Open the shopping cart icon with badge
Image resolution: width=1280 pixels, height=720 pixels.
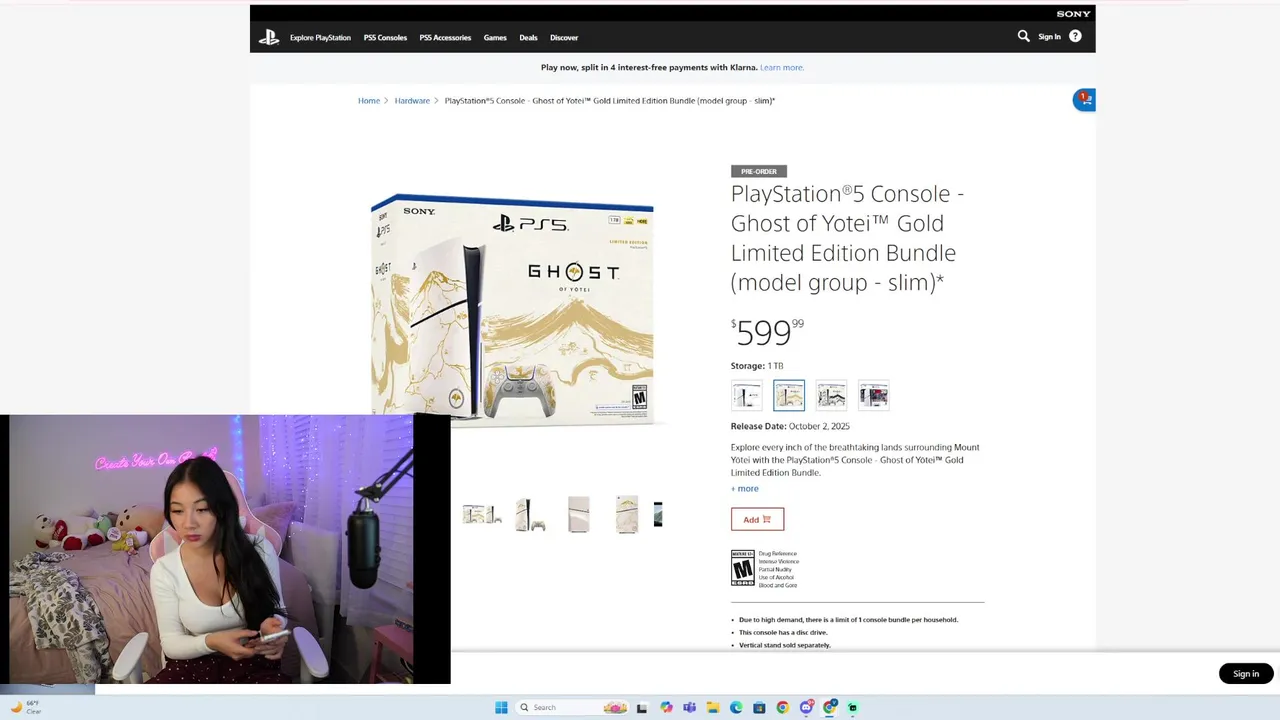[1084, 99]
